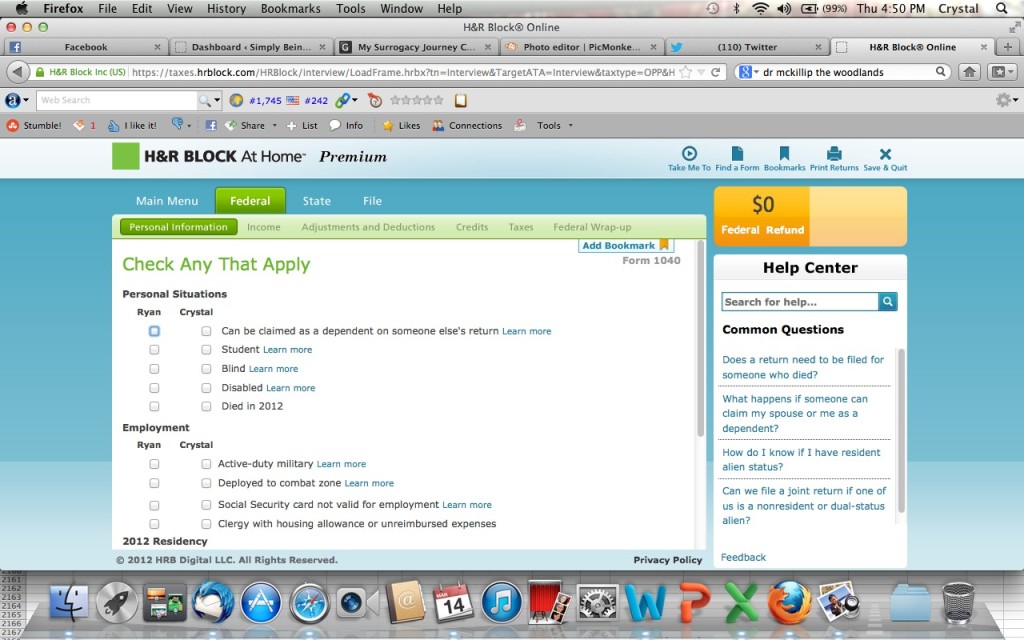
Task: Check Deployed to combat zone for Crystal
Action: (x=206, y=483)
